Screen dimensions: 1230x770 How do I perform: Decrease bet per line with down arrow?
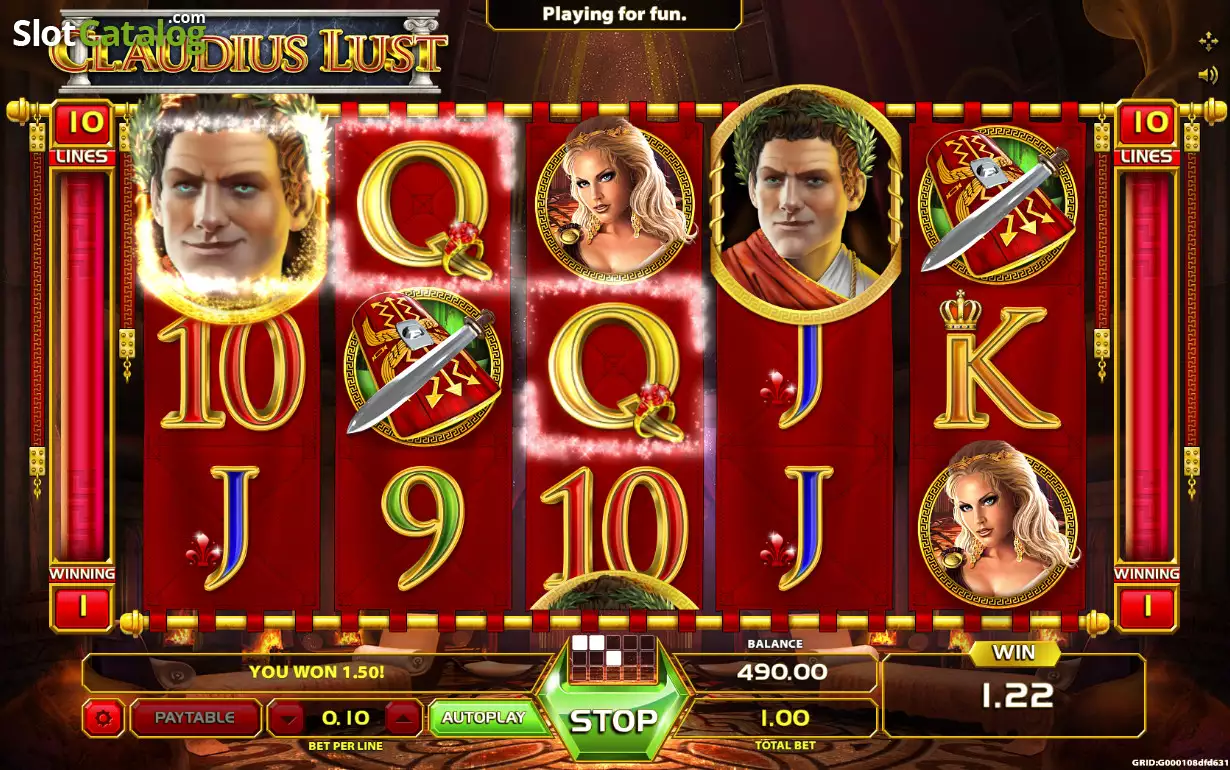[x=289, y=717]
